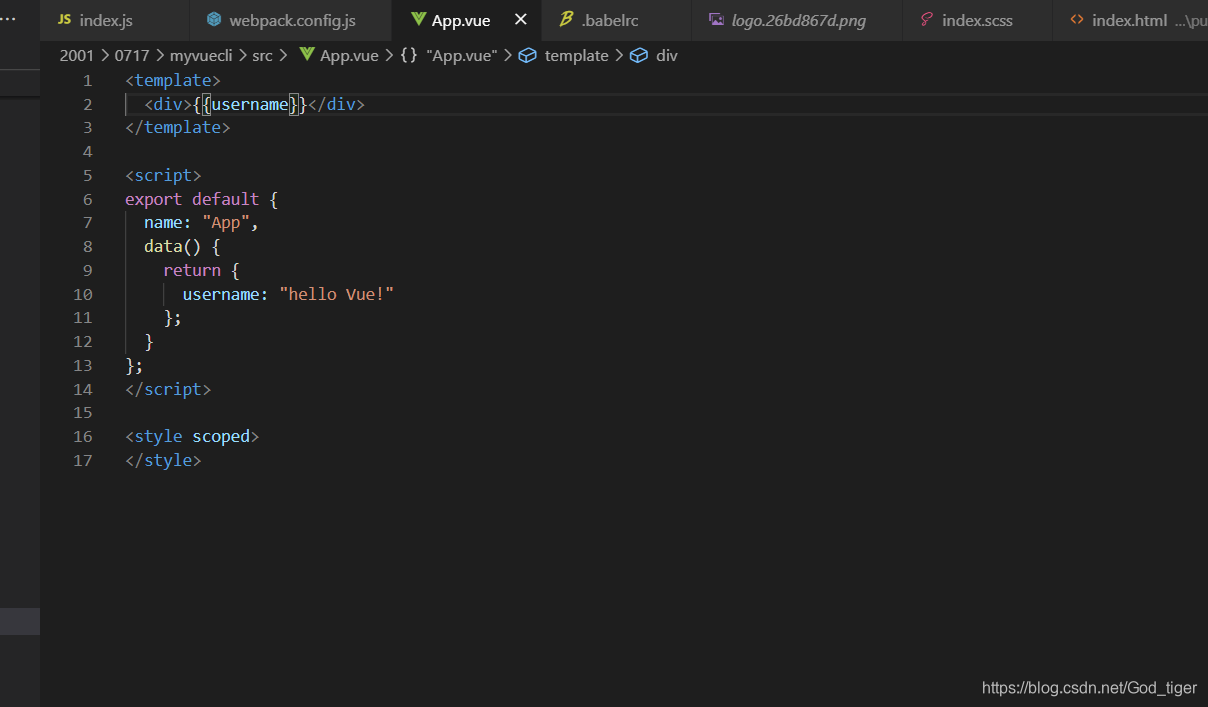
Task: Click the image icon on logo png tab
Action: (x=716, y=20)
